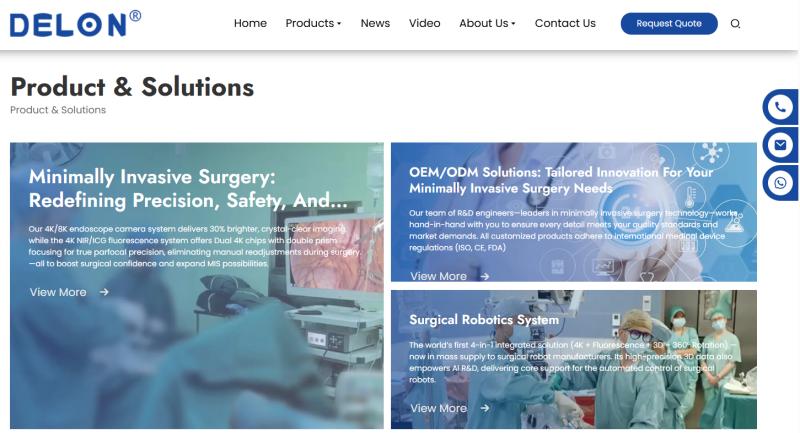This screenshot has height=433, width=800.
Task: Click arrow beside OEM/ODM Solutions View More
Action: pos(485,276)
